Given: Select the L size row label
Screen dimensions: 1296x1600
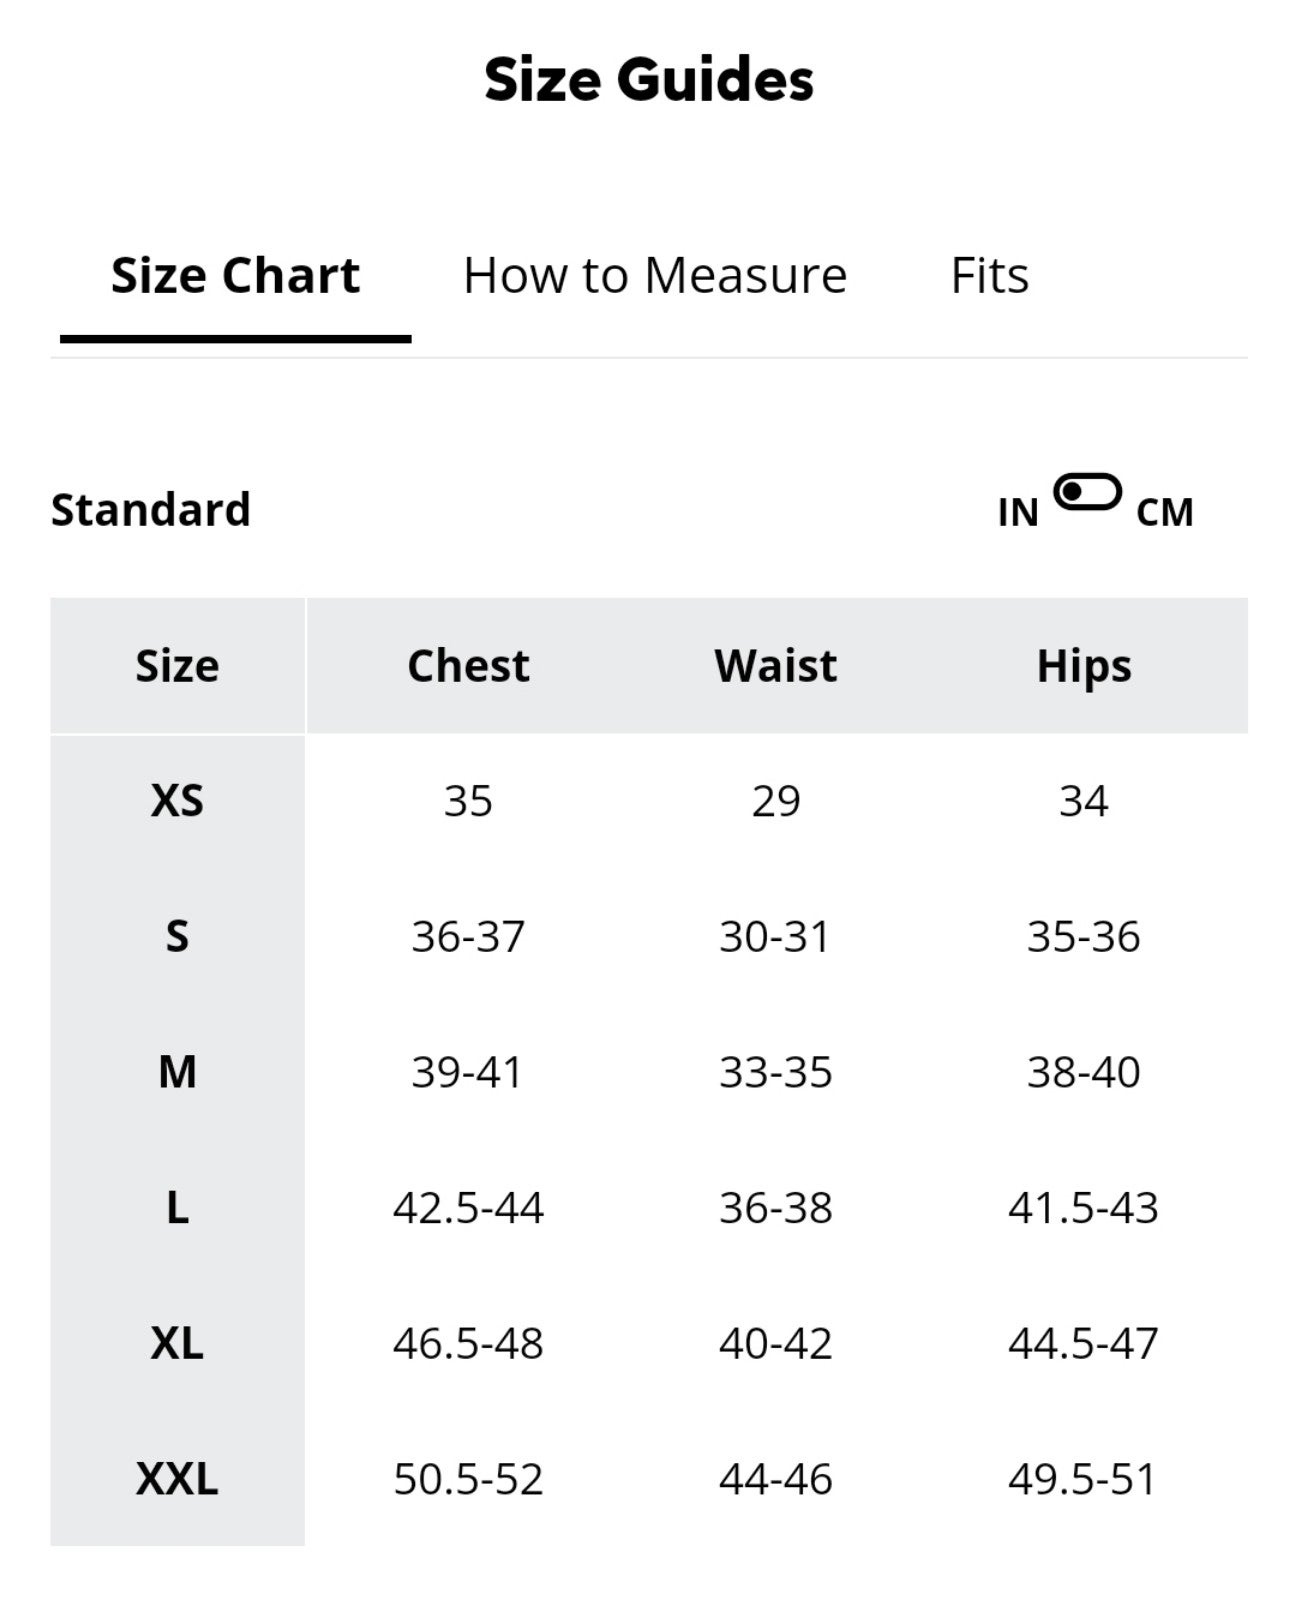Looking at the screenshot, I should pos(177,1208).
